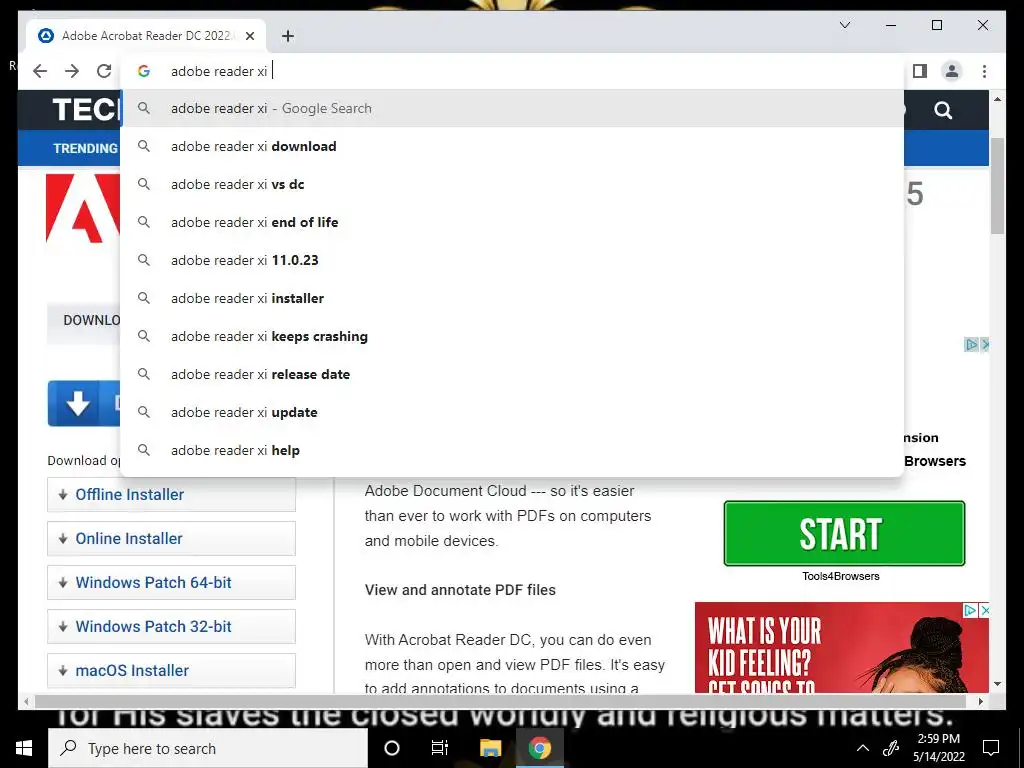Click the taskbar clock showing 2:59 PM
Screen dimensions: 1024x768
(x=939, y=748)
